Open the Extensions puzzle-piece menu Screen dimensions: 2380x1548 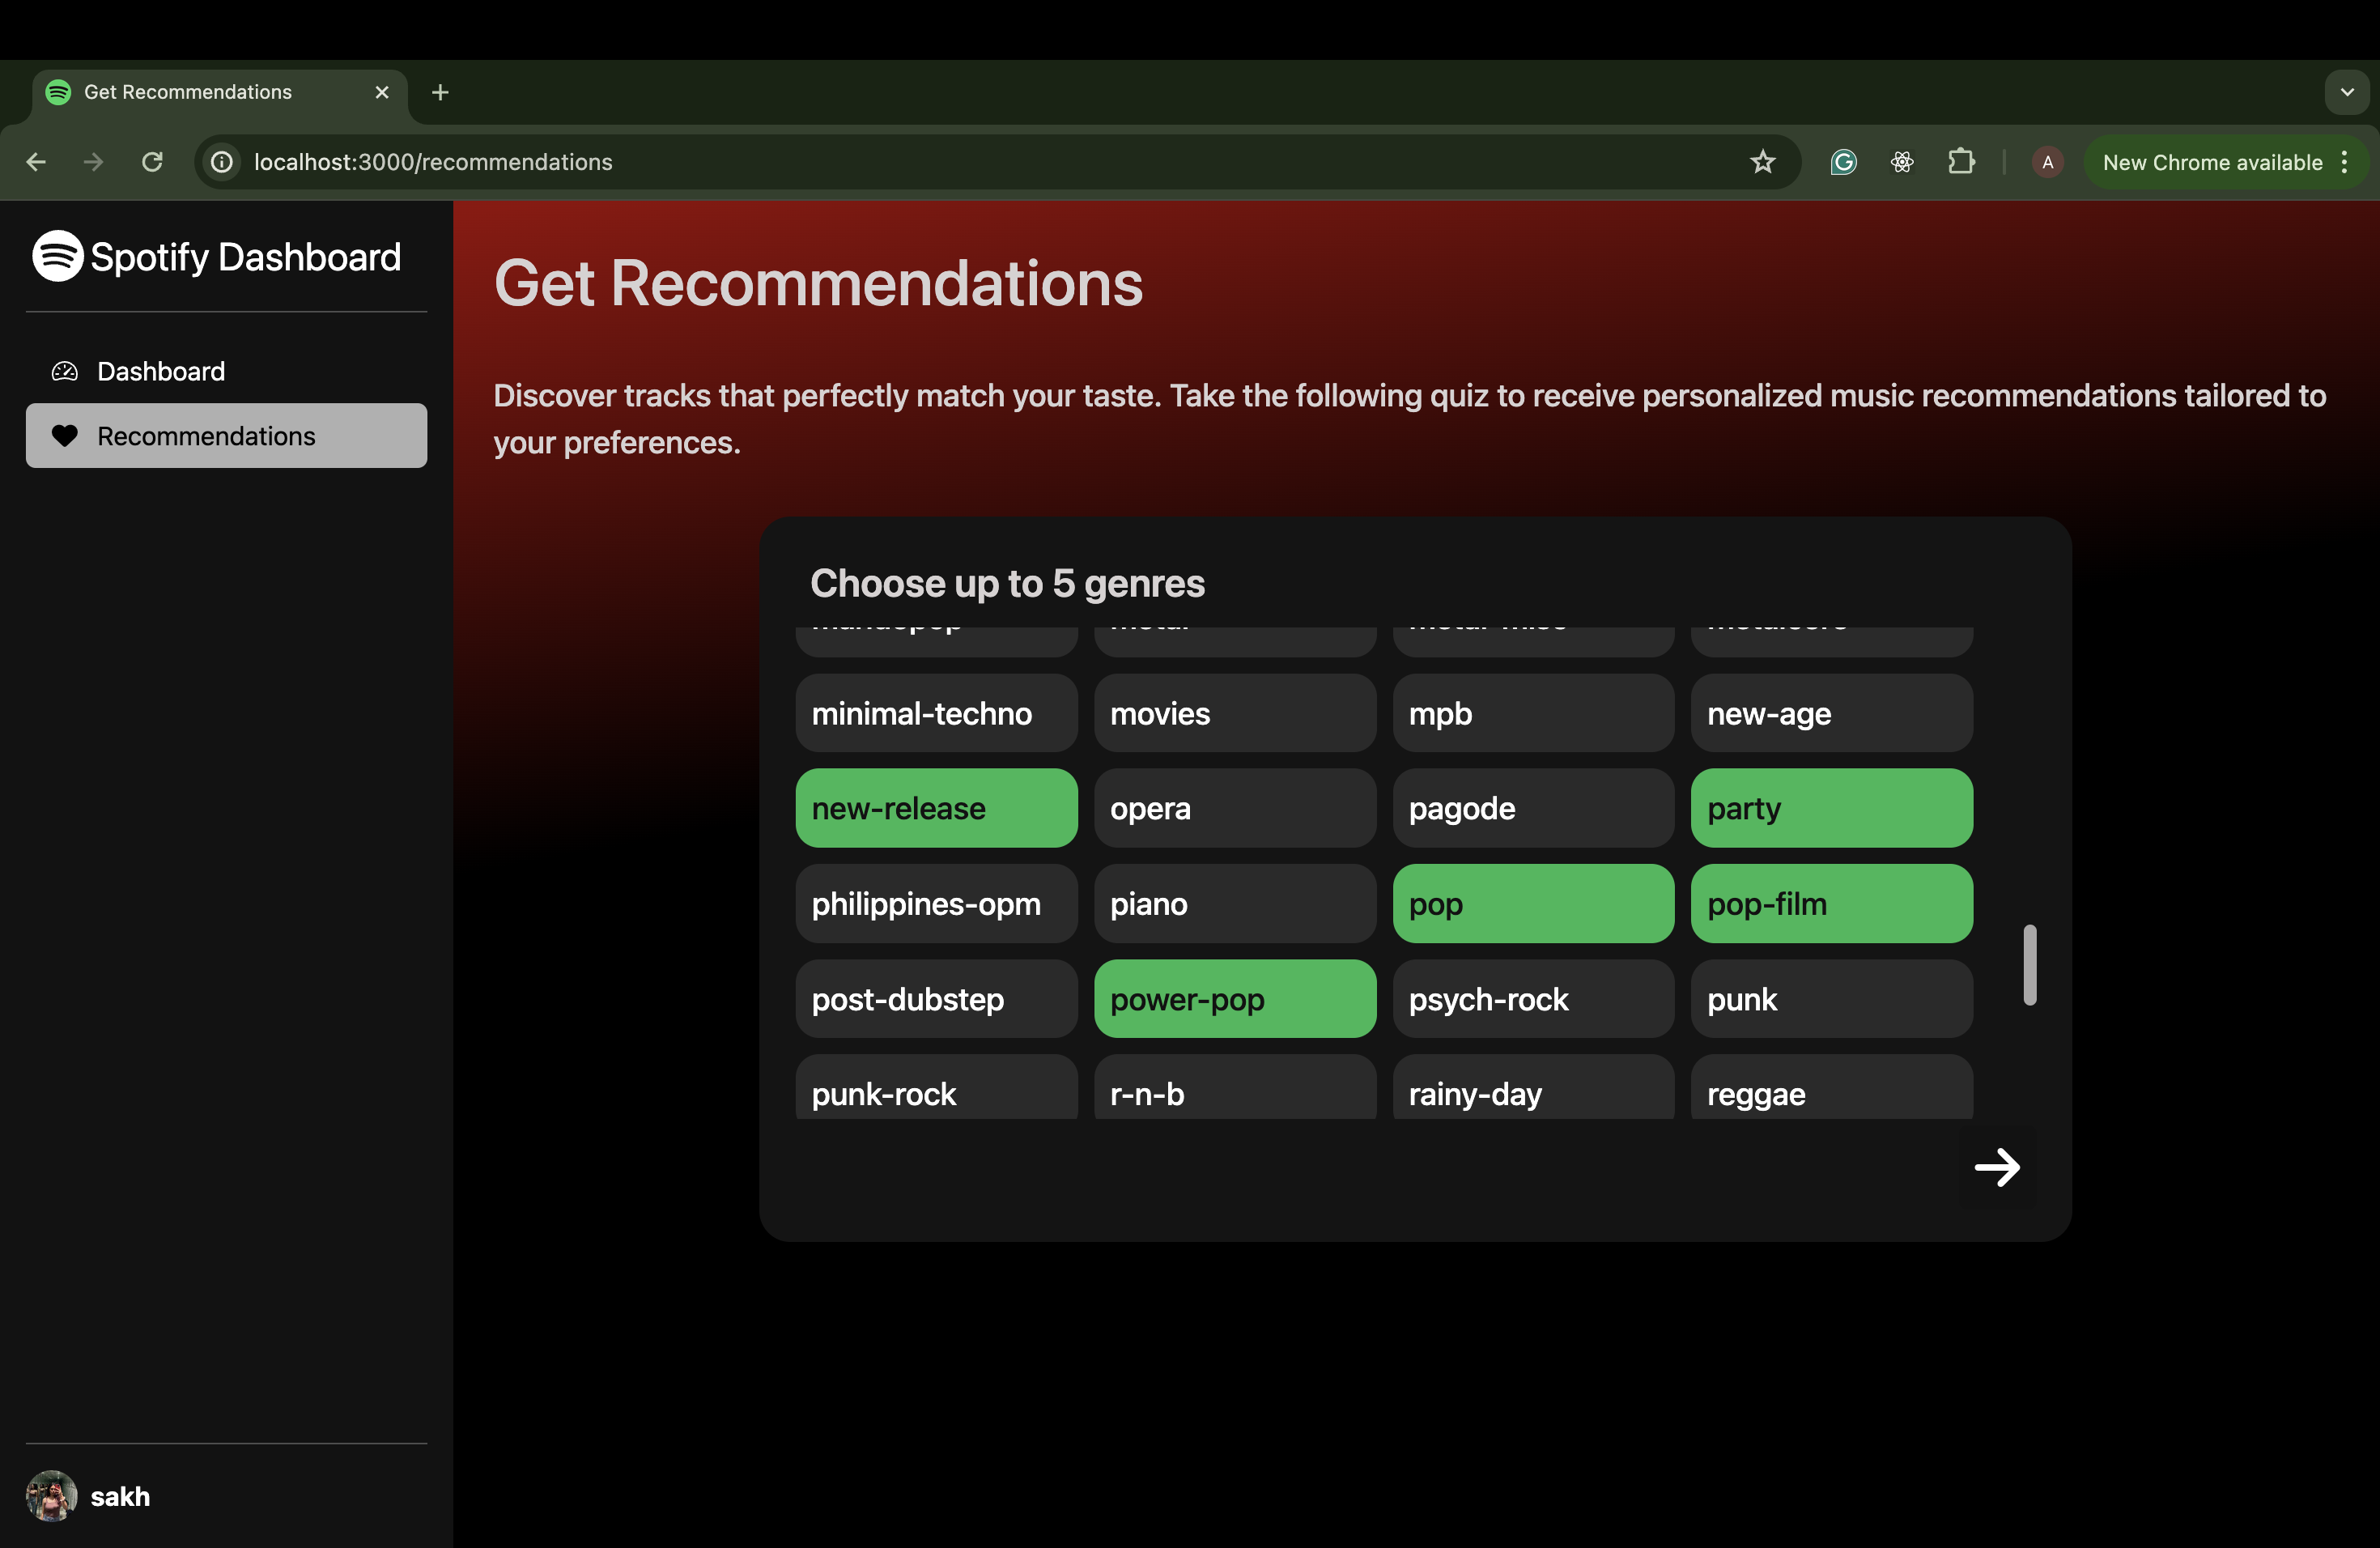(1961, 162)
